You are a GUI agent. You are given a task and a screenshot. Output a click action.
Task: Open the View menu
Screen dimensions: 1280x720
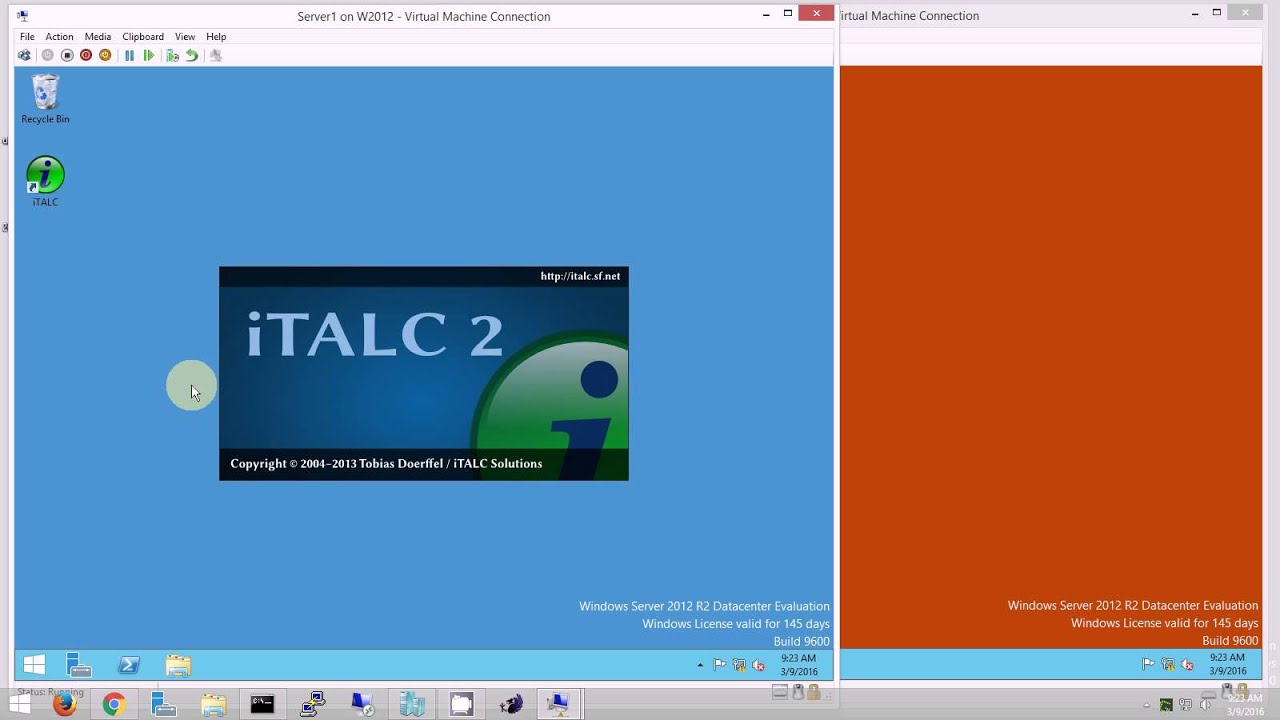click(x=185, y=37)
